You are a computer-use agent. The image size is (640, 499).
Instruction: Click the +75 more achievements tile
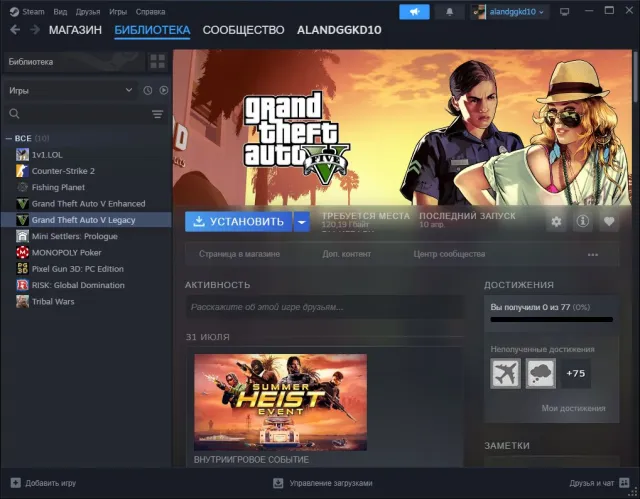coord(576,373)
